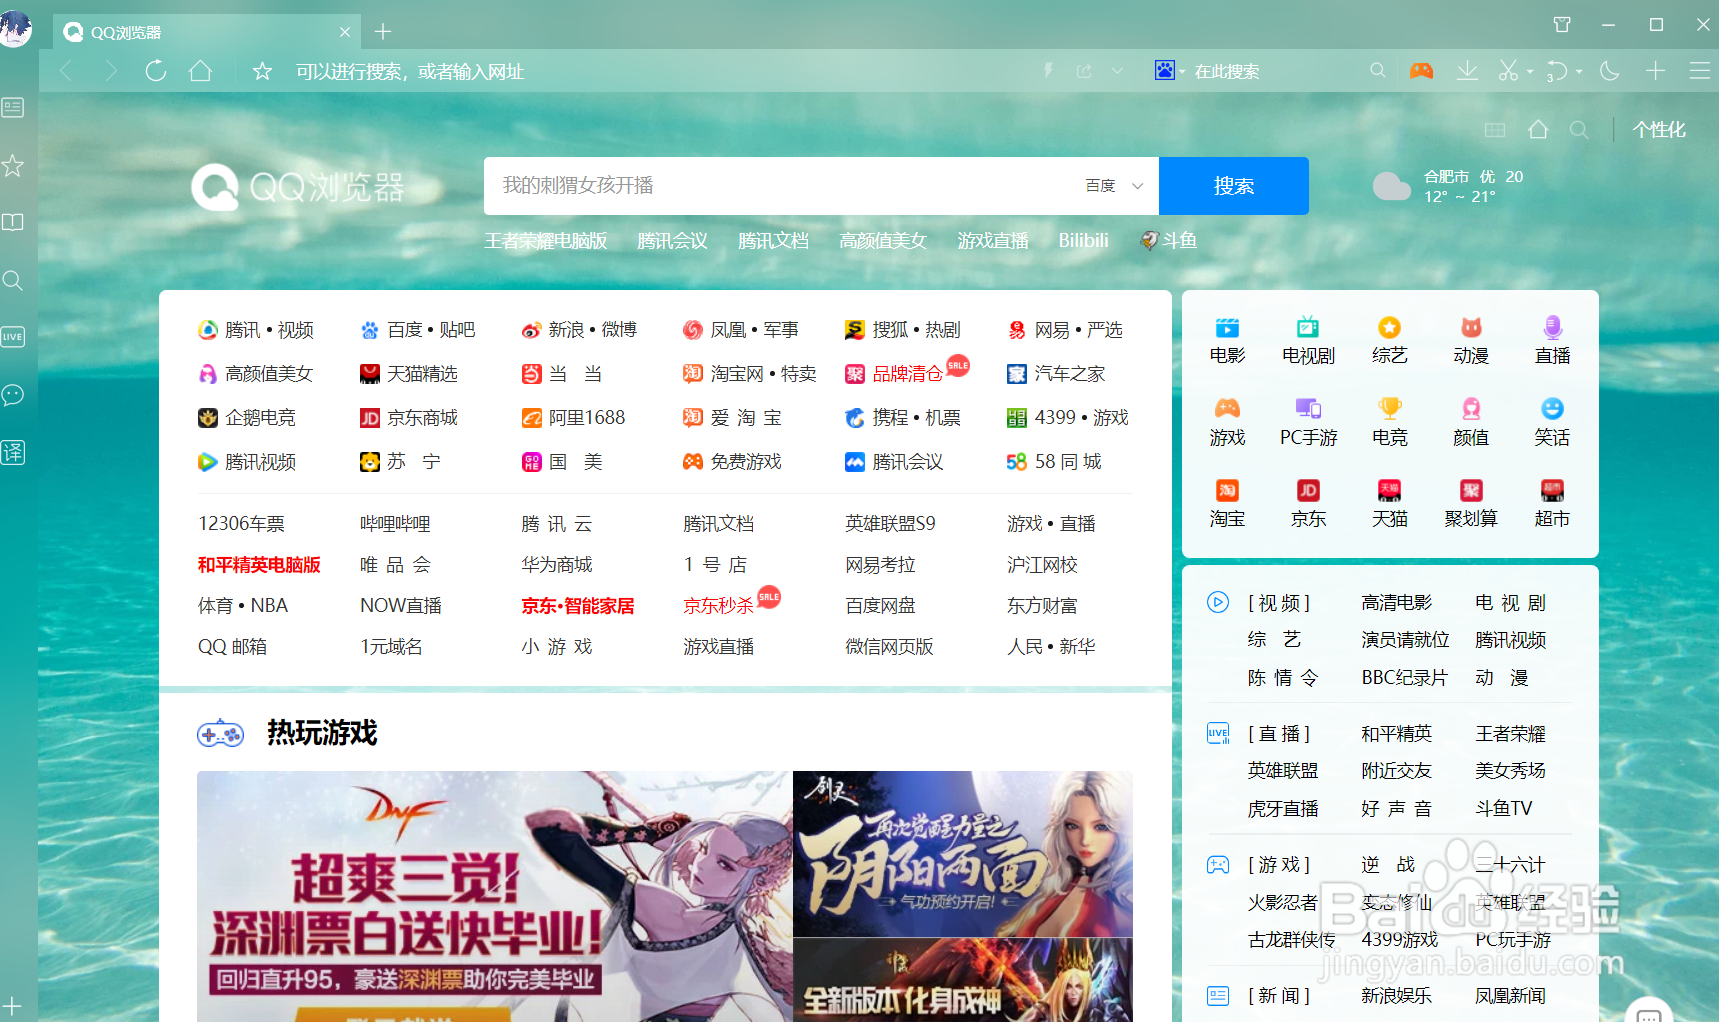This screenshot has height=1022, width=1719.
Task: Click the add plus icon in sidebar bottom
Action: pos(12,1004)
